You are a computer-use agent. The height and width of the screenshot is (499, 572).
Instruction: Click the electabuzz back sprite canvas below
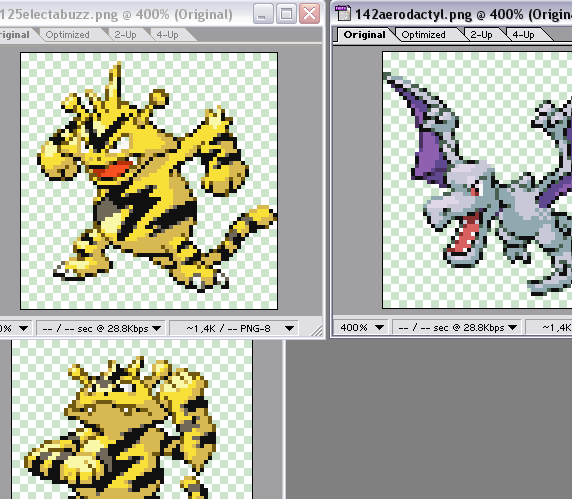pyautogui.click(x=132, y=419)
